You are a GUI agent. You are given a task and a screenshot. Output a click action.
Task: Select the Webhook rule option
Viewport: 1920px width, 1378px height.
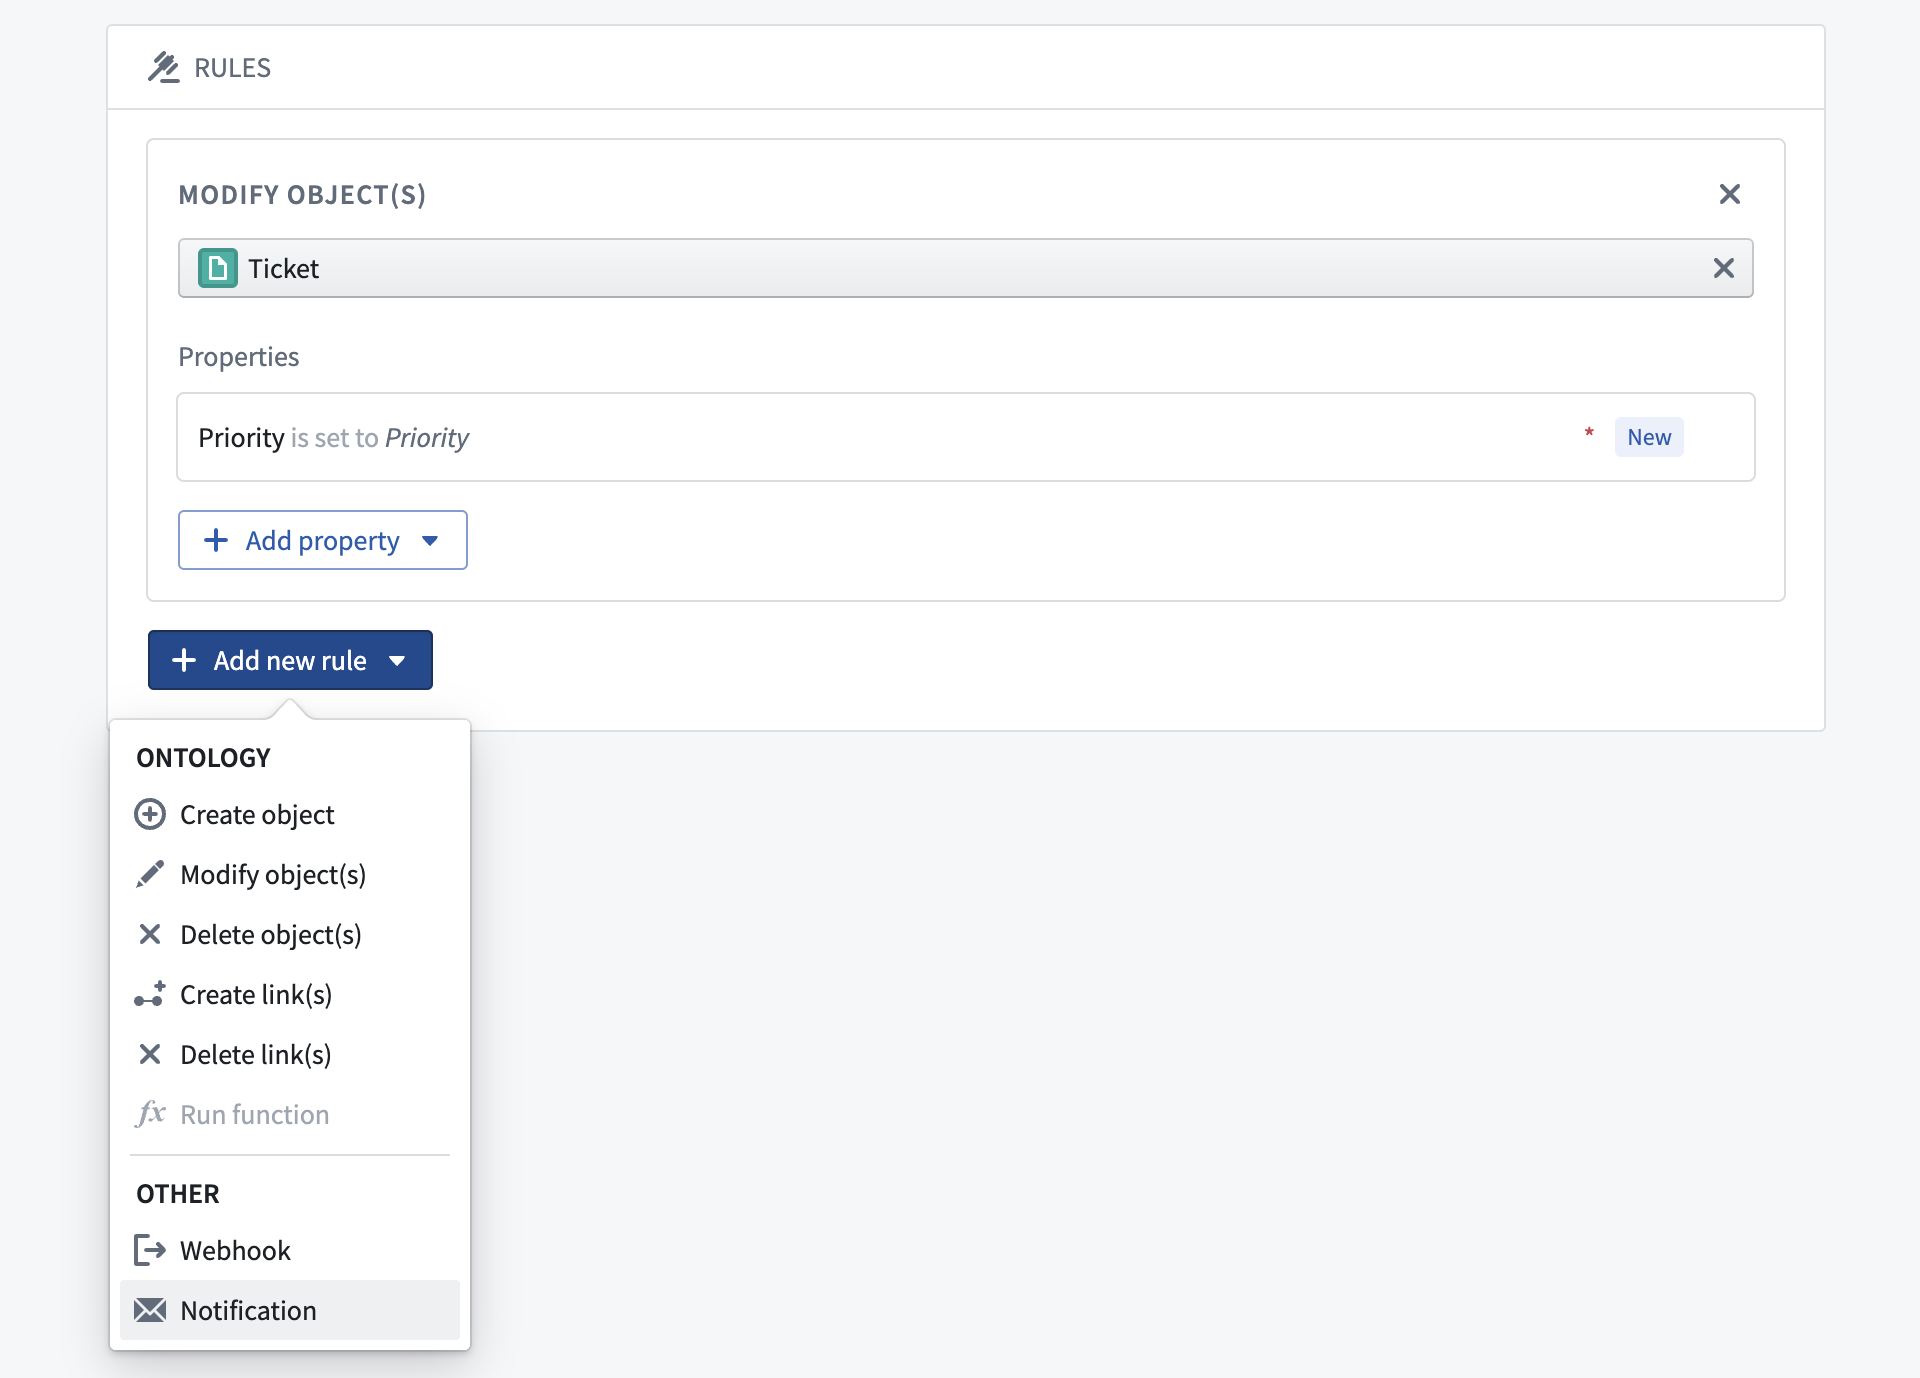(290, 1250)
